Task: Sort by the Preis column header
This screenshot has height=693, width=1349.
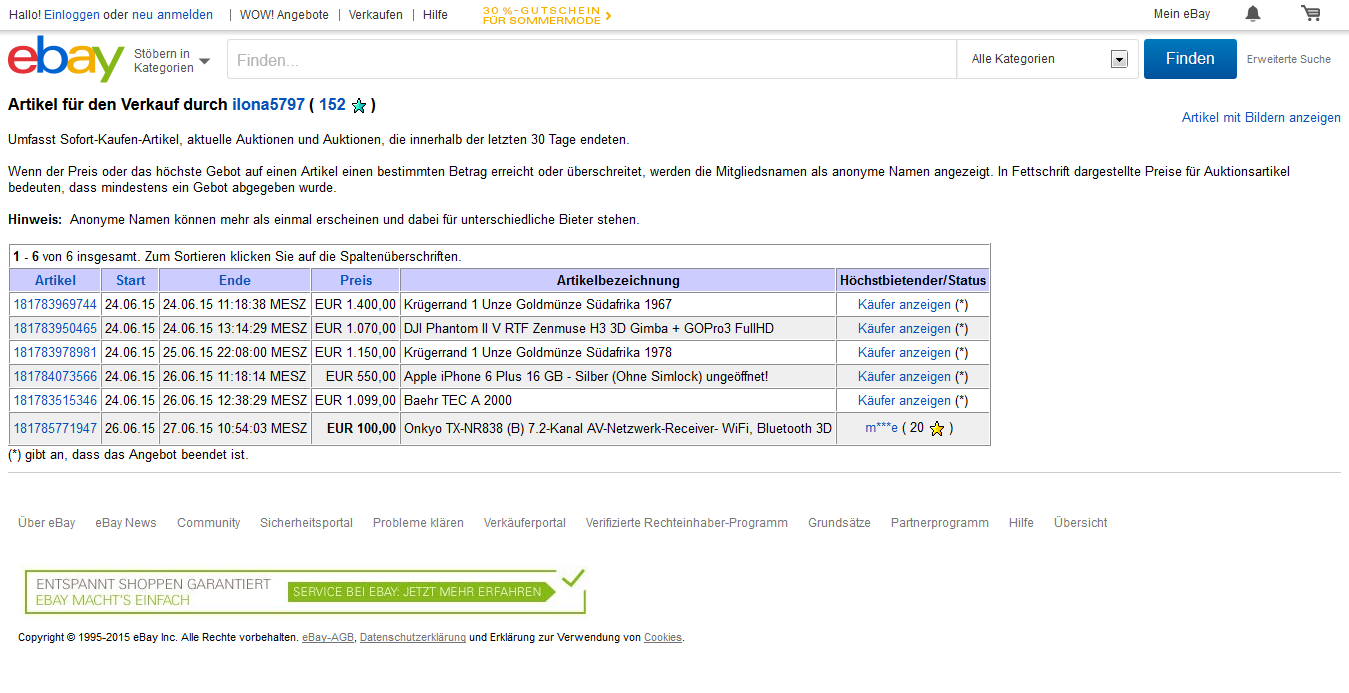Action: pos(356,281)
